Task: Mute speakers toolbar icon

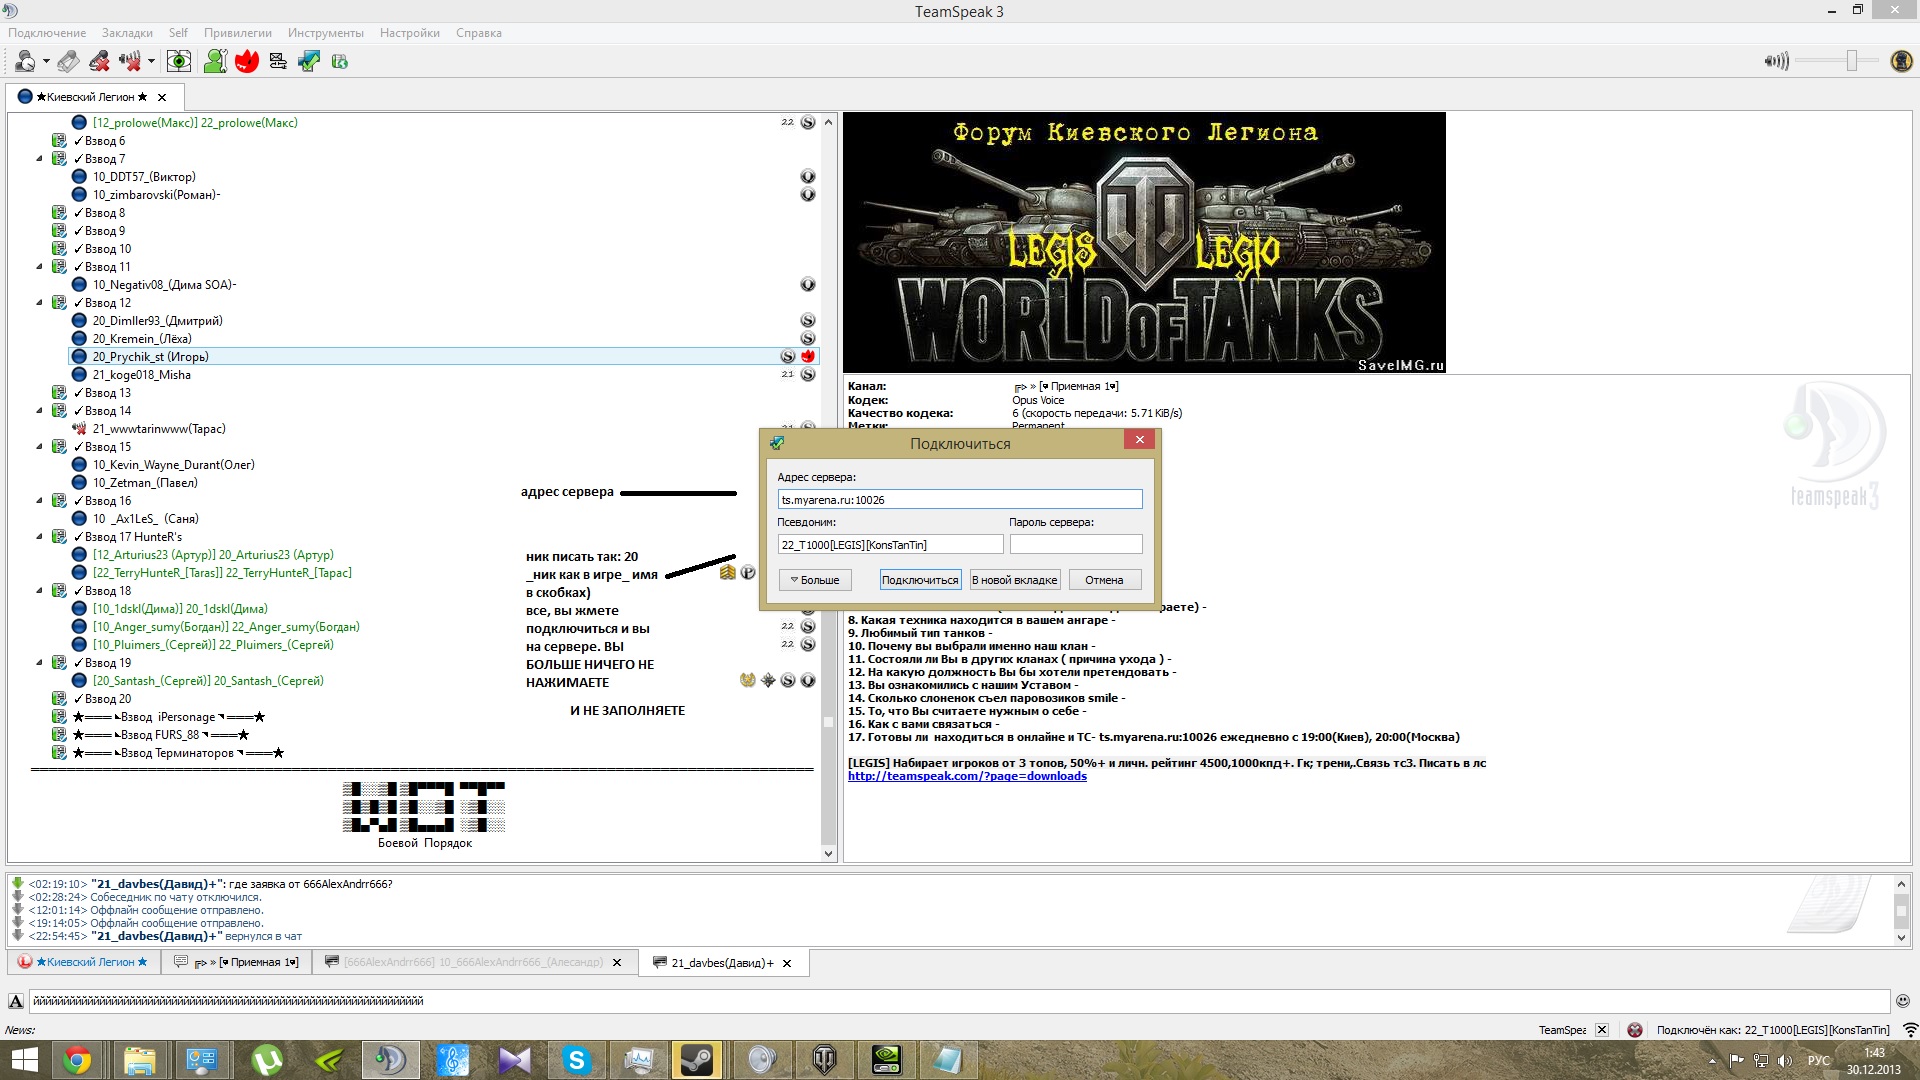Action: tap(129, 62)
